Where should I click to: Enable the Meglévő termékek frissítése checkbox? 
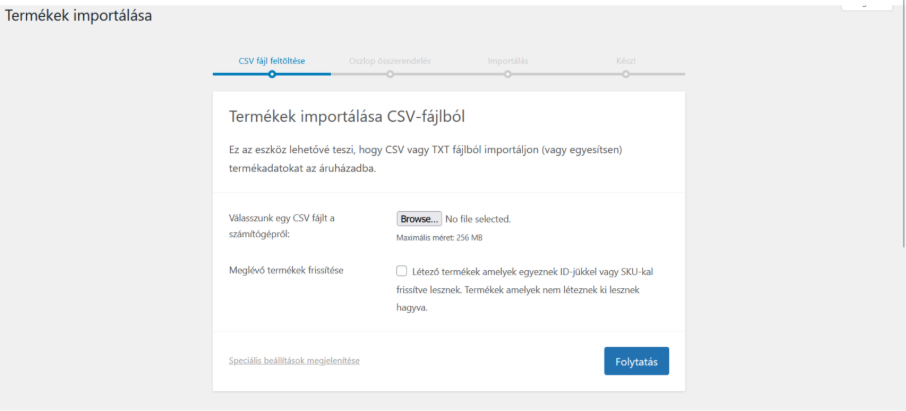click(x=401, y=271)
